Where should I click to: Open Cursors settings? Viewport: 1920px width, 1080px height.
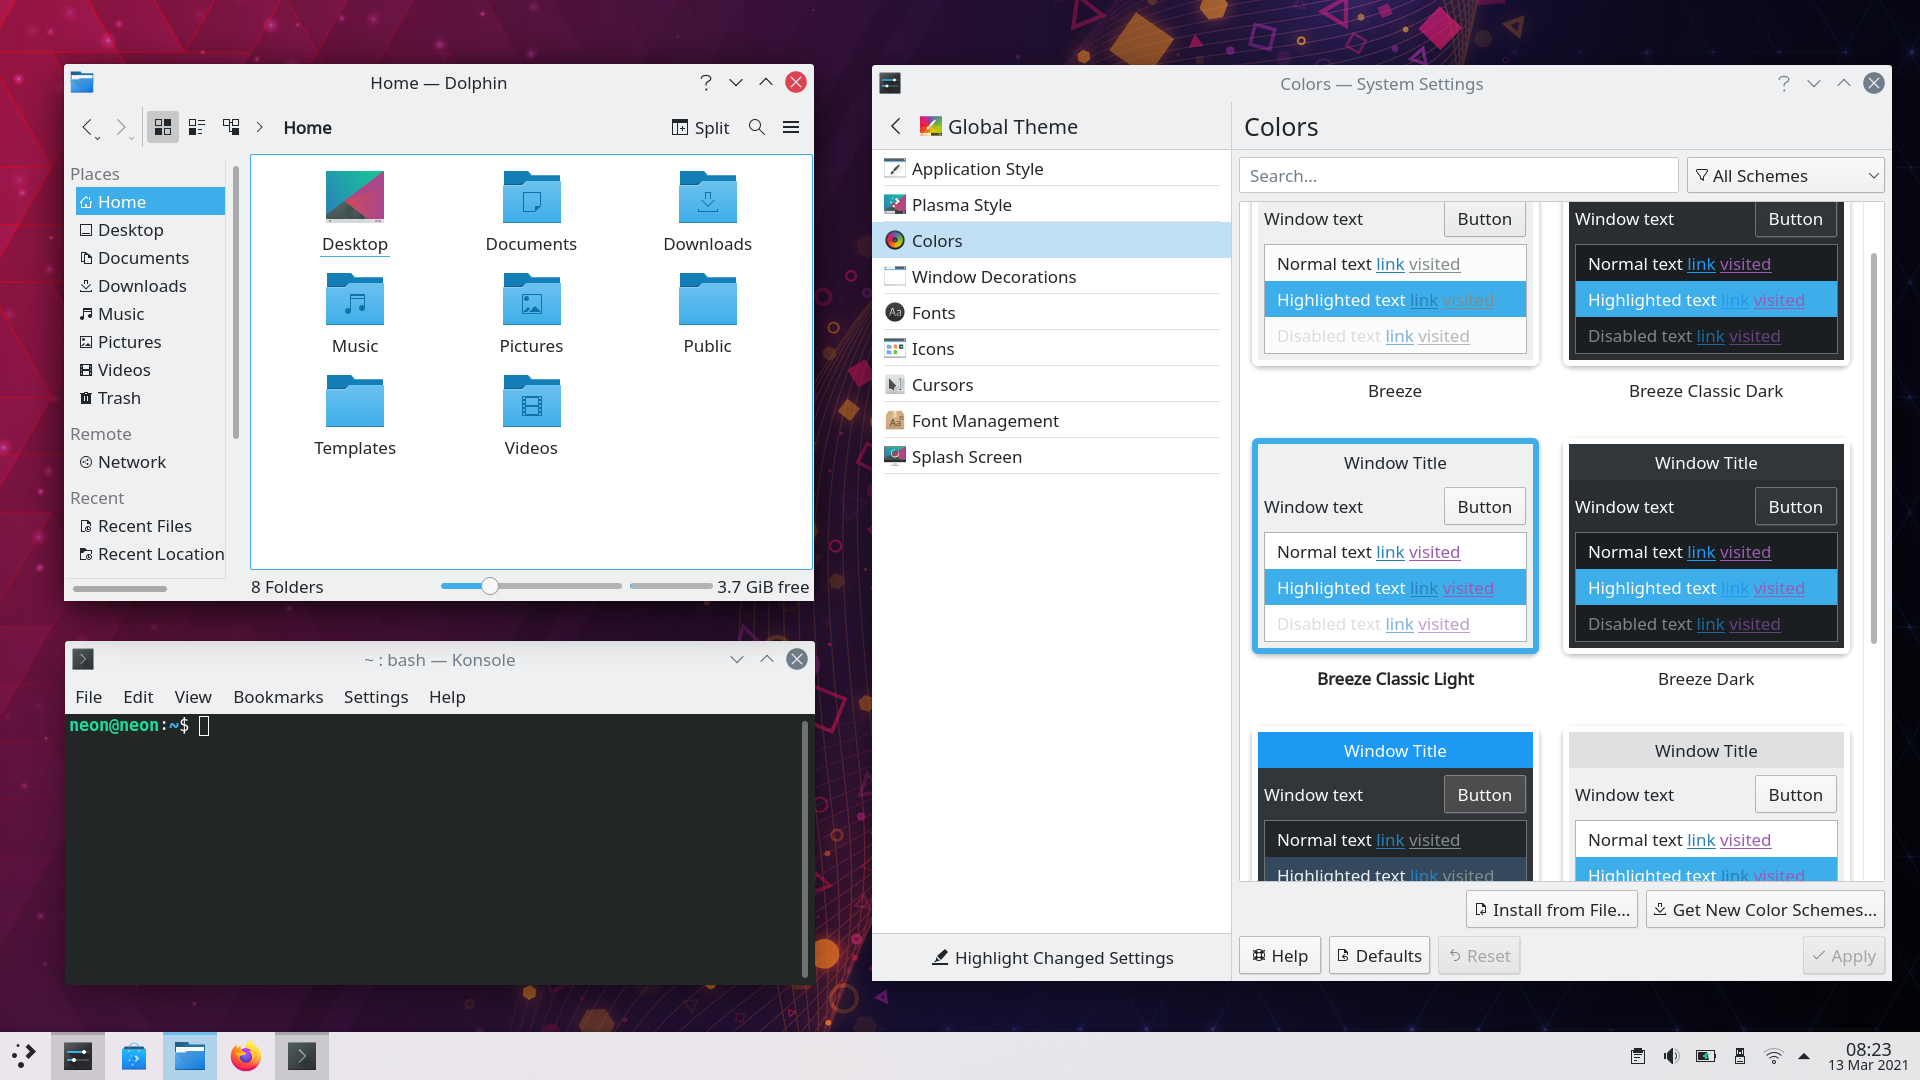tap(1051, 385)
